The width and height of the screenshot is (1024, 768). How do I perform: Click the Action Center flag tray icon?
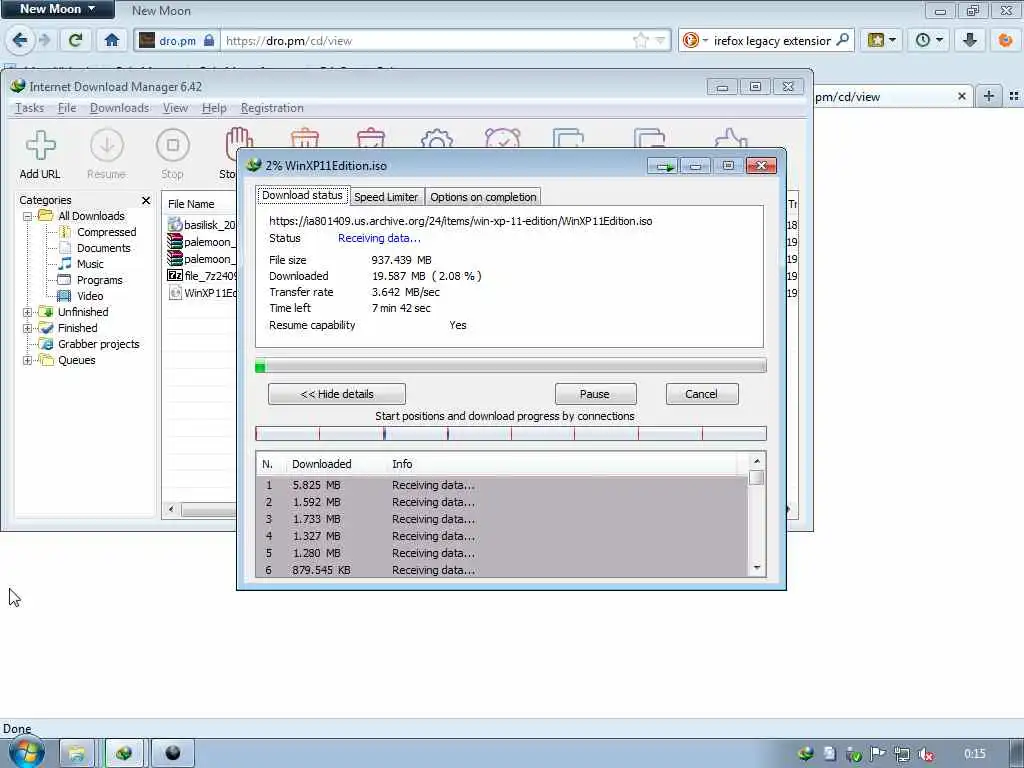pos(877,754)
